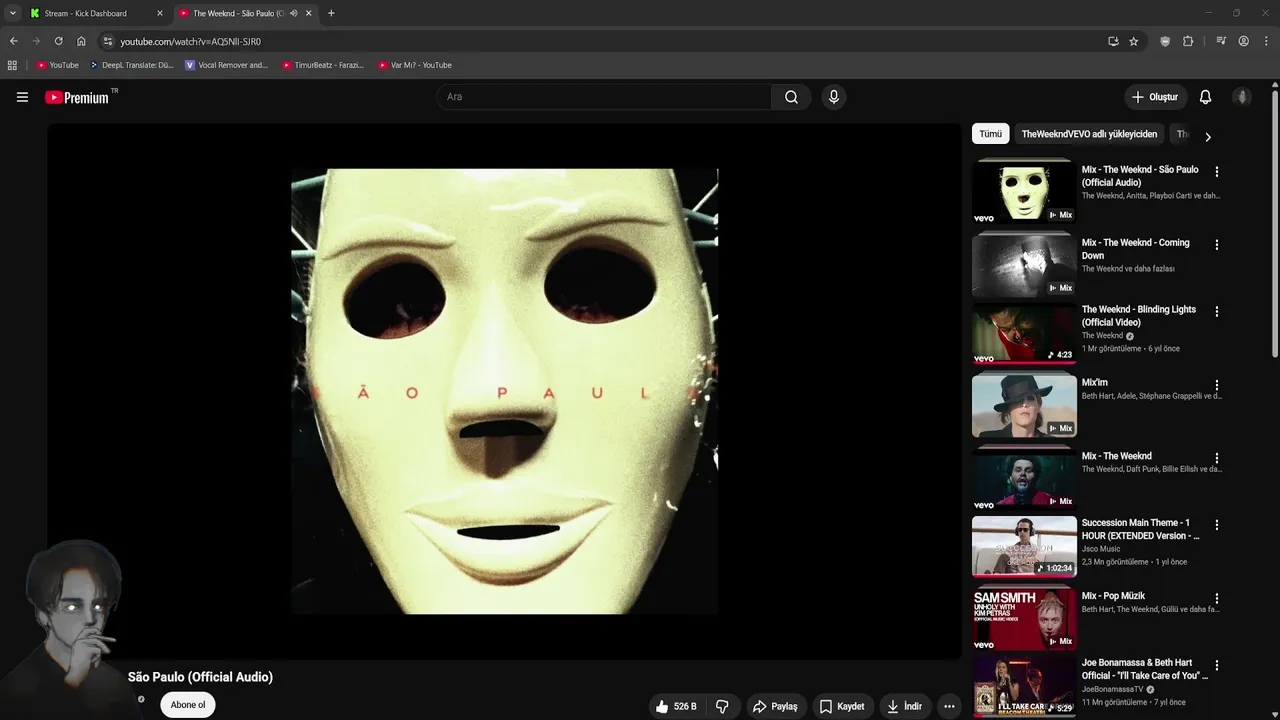
Task: Open the apps grid in bookmarks bar
Action: [x=12, y=65]
